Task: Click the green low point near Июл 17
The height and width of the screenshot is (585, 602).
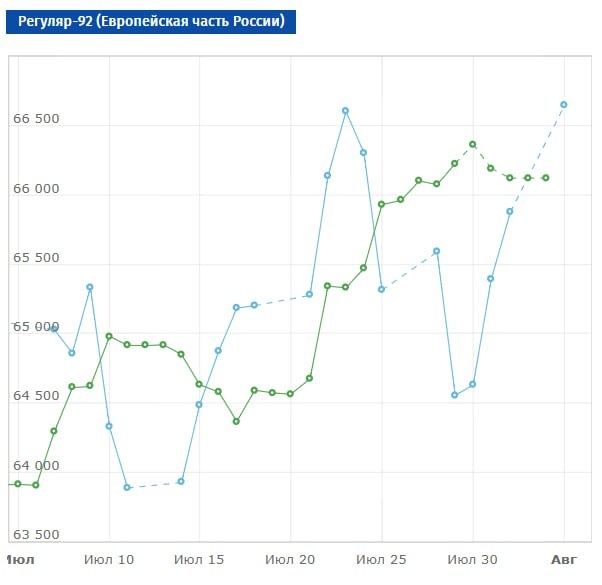Action: pyautogui.click(x=236, y=421)
